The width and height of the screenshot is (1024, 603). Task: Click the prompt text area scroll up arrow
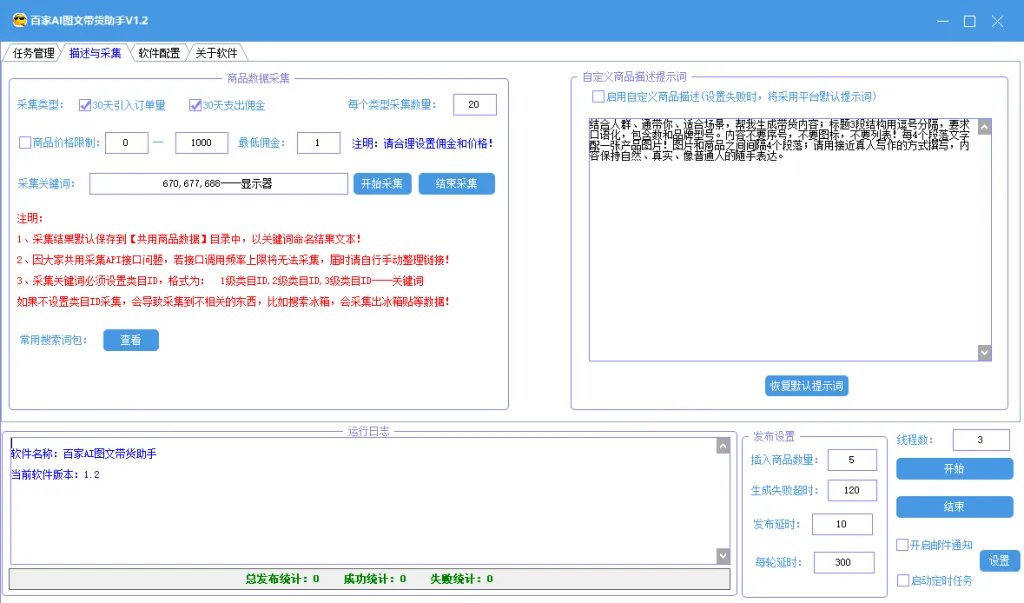pyautogui.click(x=984, y=127)
